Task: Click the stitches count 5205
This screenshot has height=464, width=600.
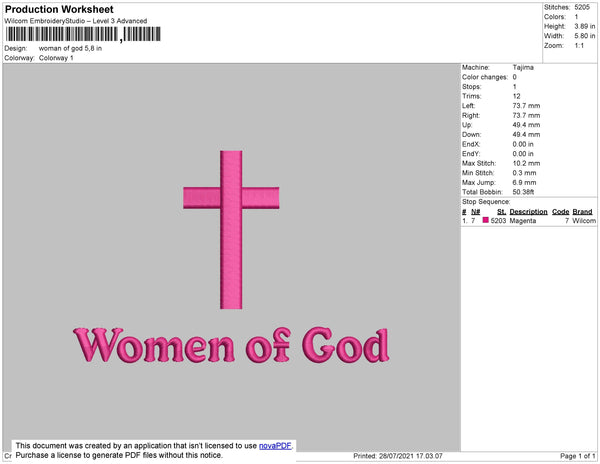Action: pyautogui.click(x=582, y=7)
